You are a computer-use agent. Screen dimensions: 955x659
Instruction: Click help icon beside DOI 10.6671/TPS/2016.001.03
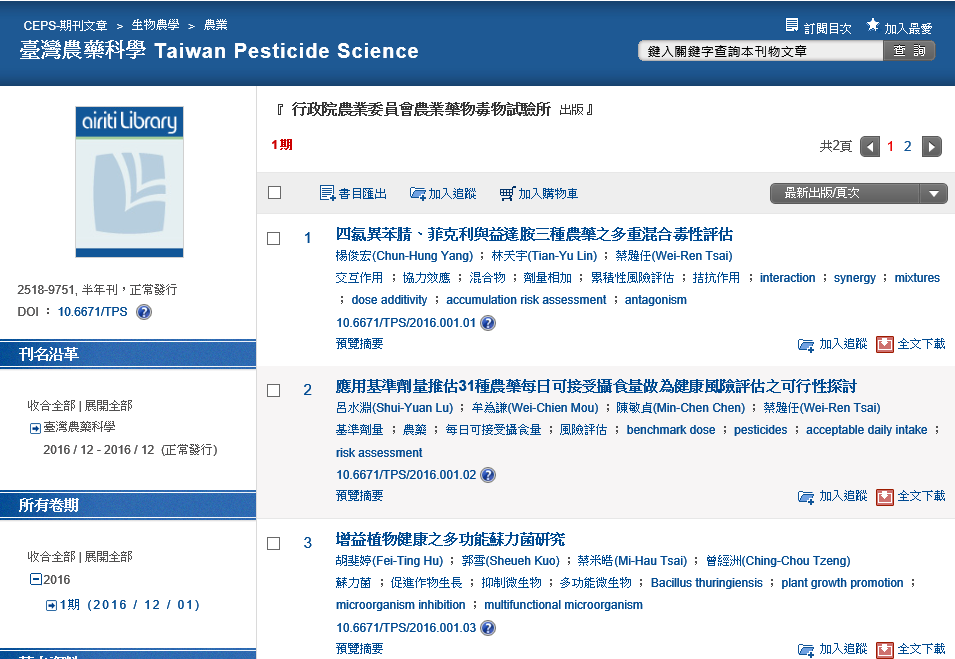(488, 628)
